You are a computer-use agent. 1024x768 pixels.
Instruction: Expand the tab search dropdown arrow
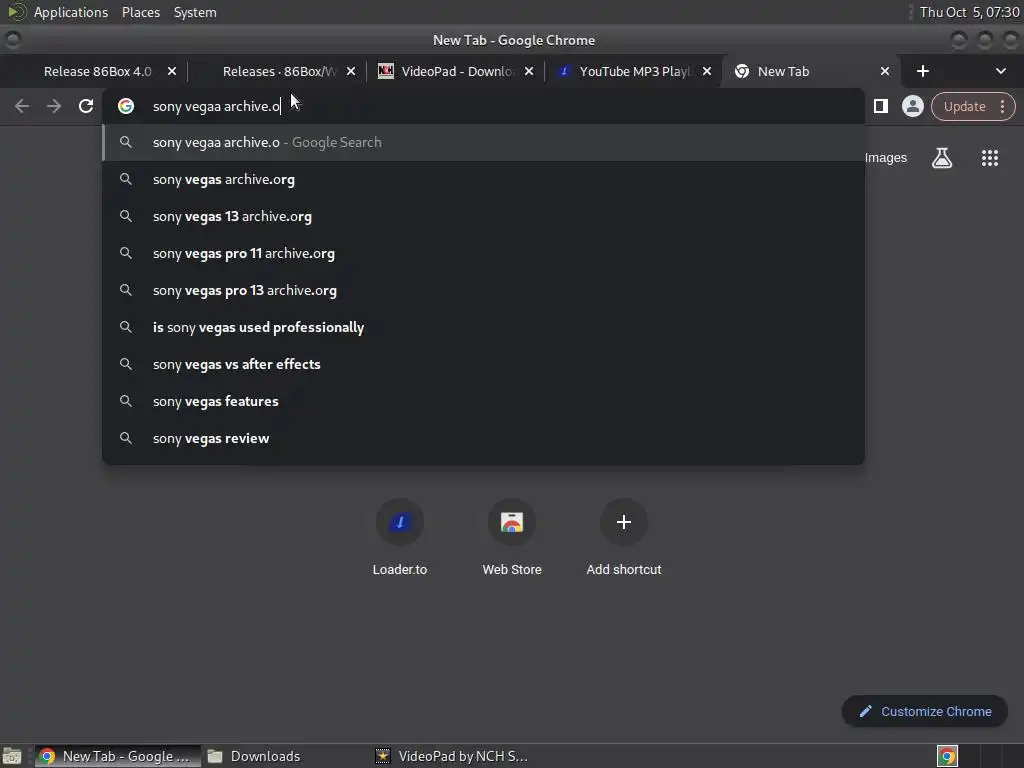point(1000,71)
